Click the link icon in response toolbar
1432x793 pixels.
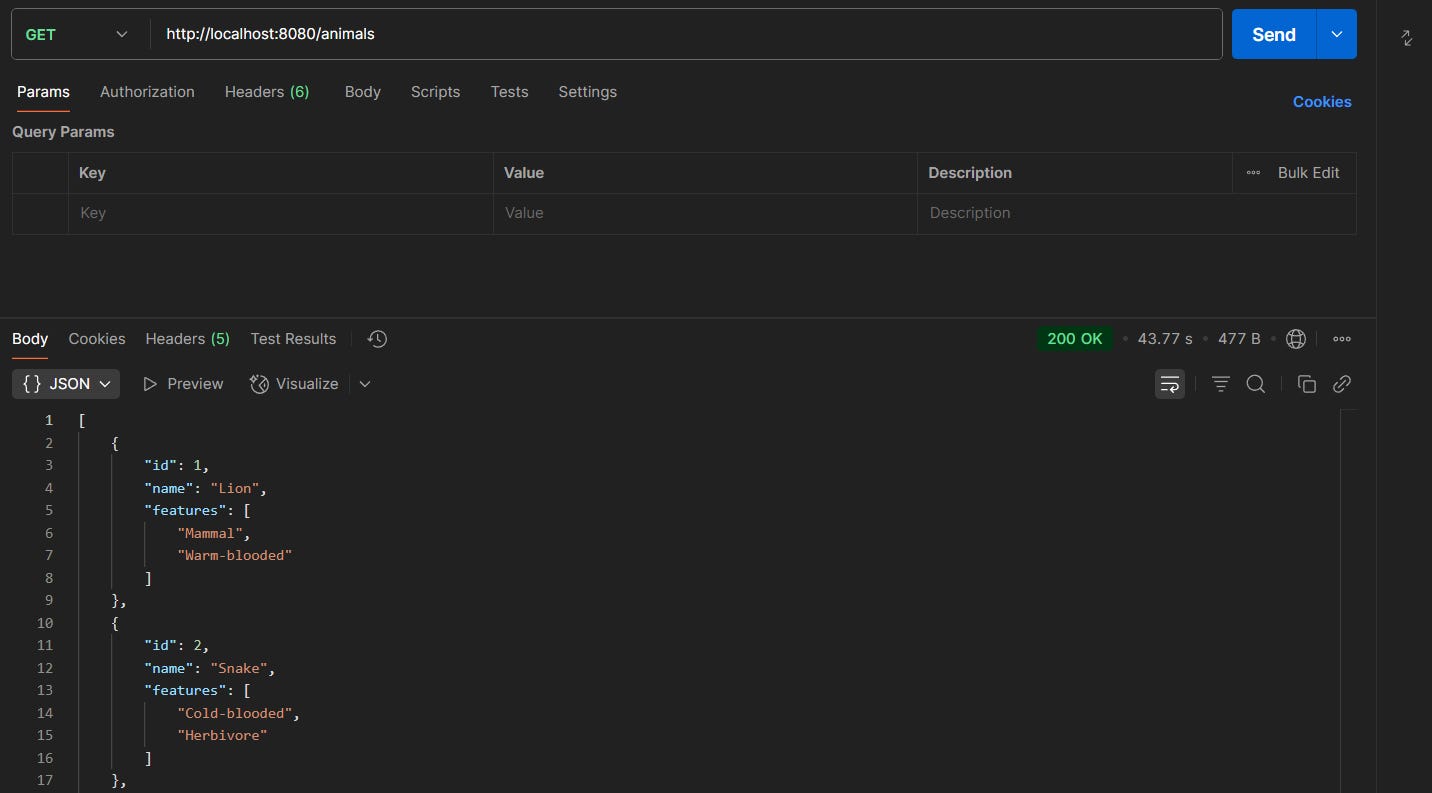[x=1342, y=384]
